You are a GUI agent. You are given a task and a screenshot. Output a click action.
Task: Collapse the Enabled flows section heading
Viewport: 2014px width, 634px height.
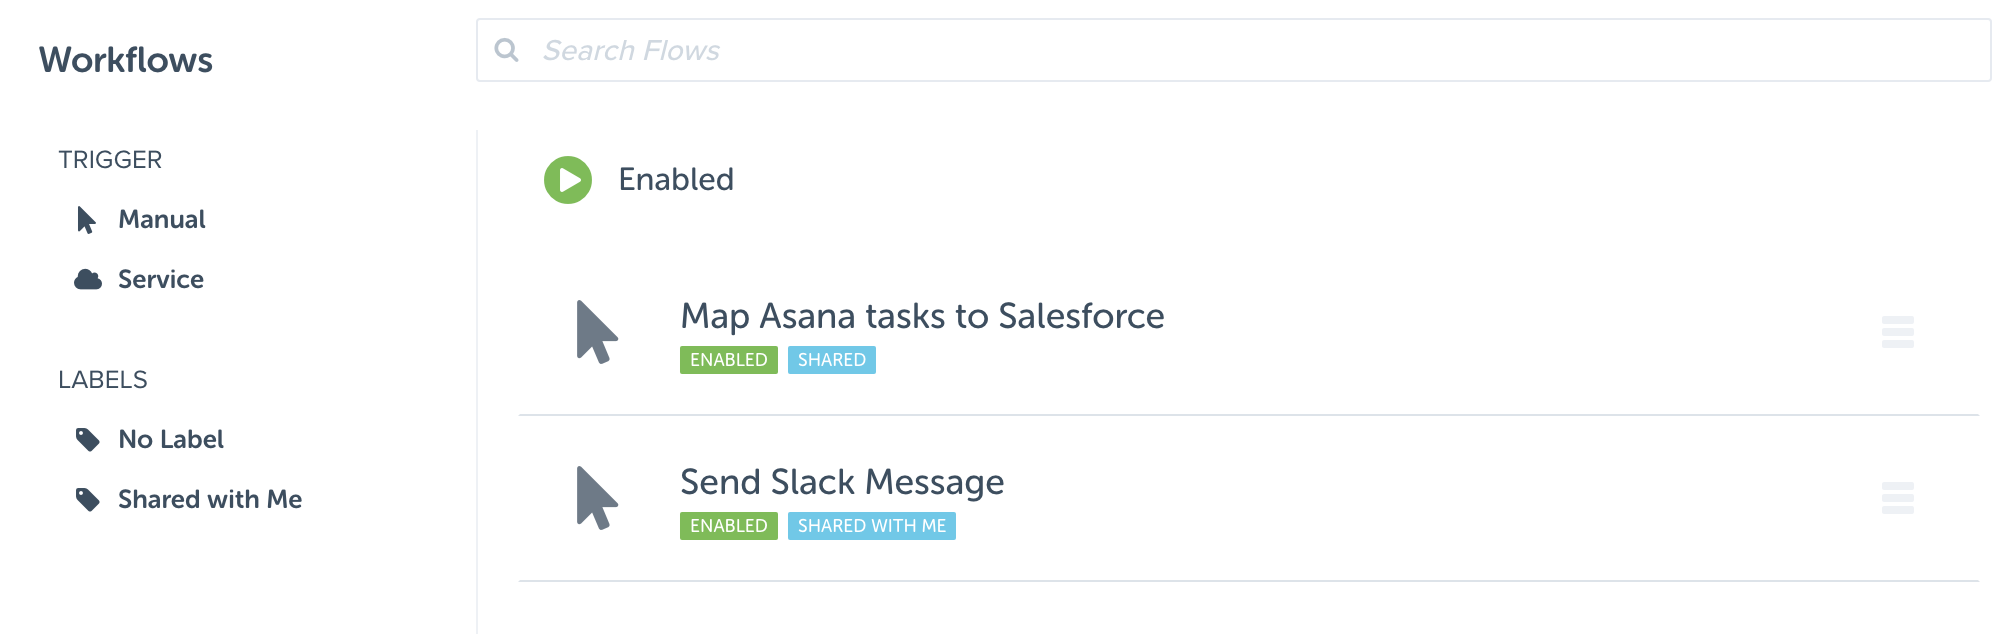coord(676,180)
